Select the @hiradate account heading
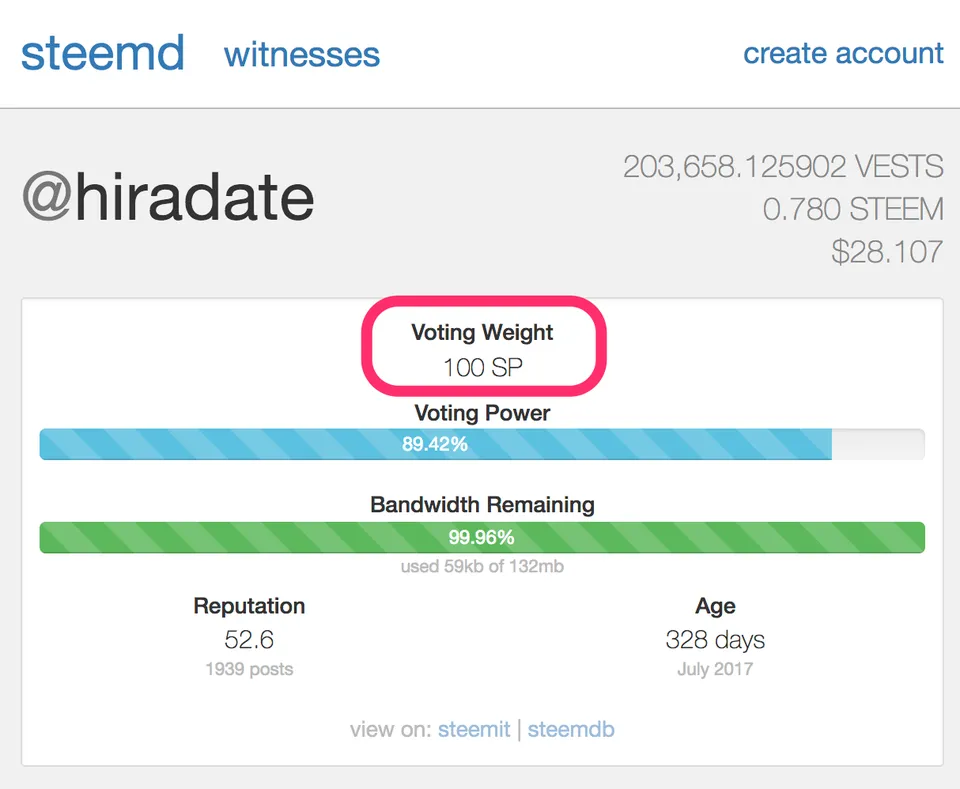Viewport: 960px width, 789px height. 168,197
